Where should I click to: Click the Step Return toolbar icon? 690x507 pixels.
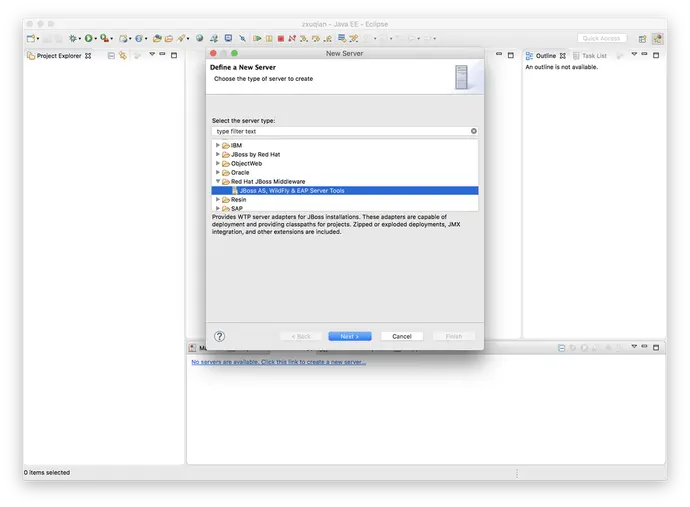click(328, 39)
